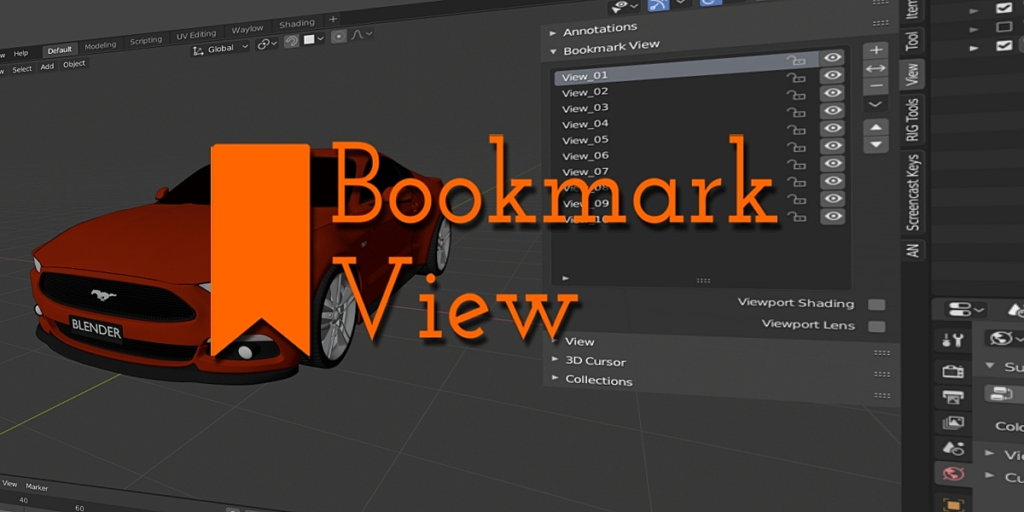
Task: Expand the 3D Cursor panel
Action: pyautogui.click(x=596, y=361)
